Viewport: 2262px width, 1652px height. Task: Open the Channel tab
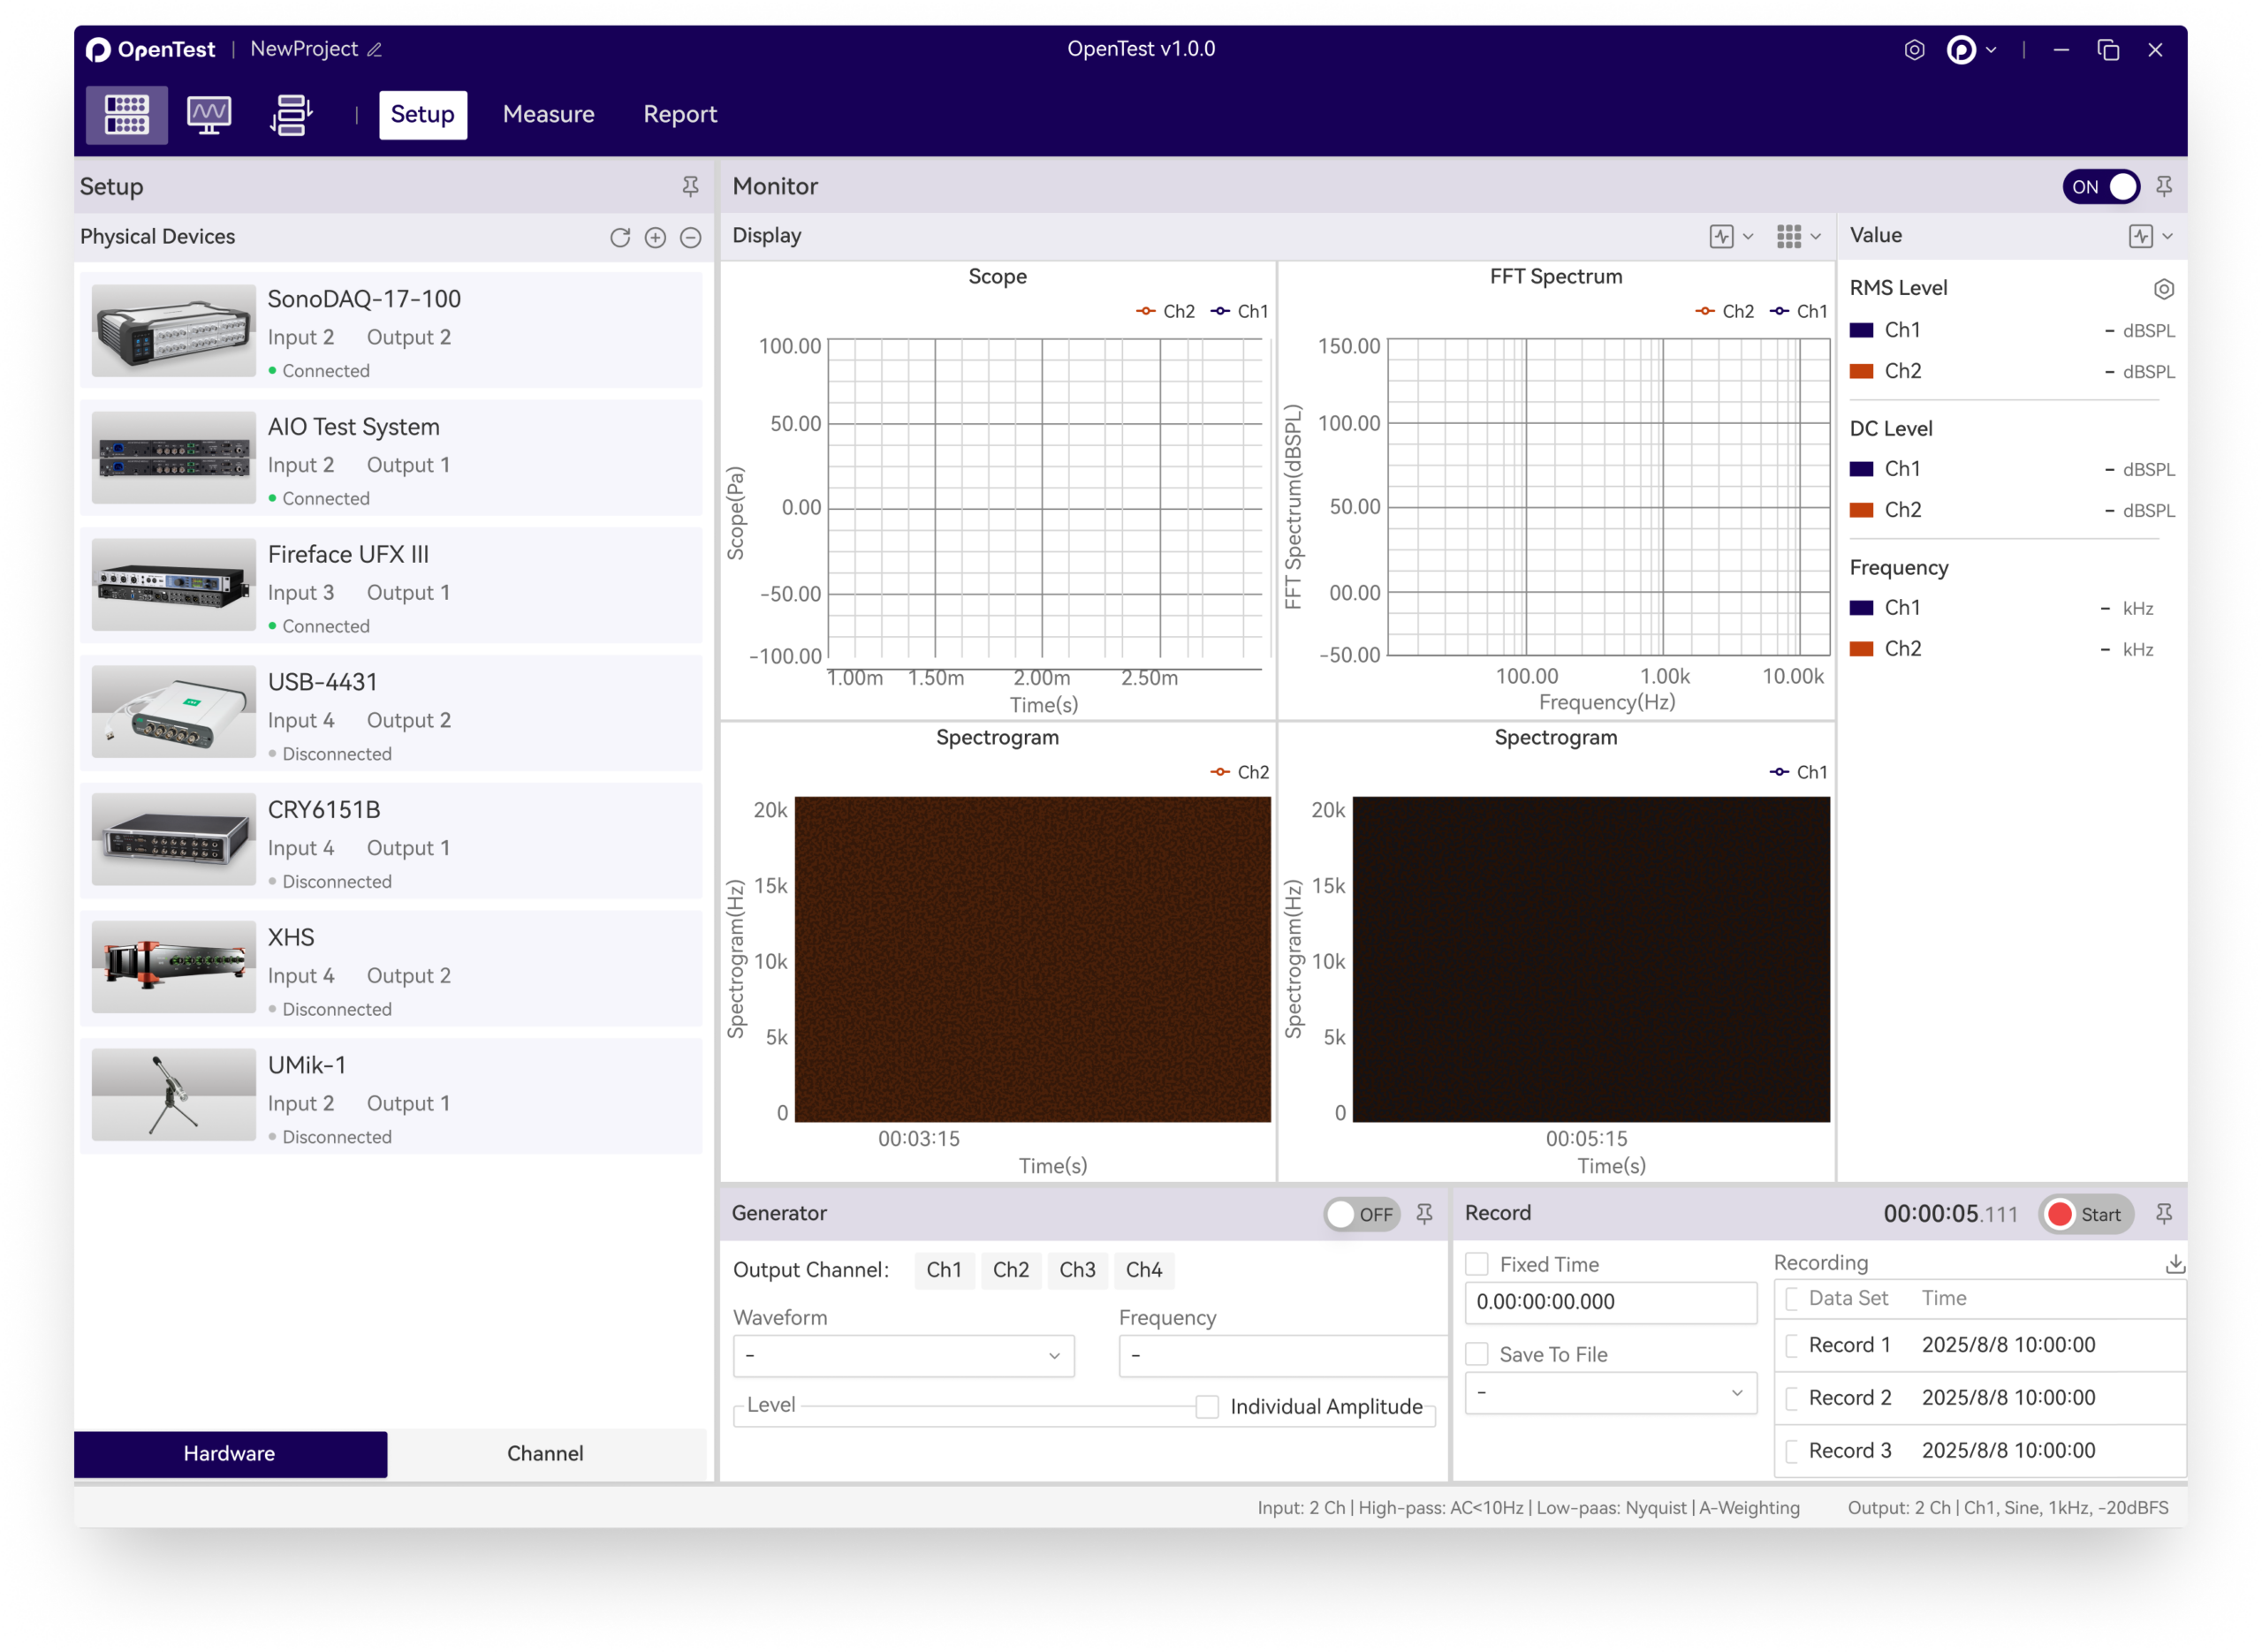(545, 1453)
